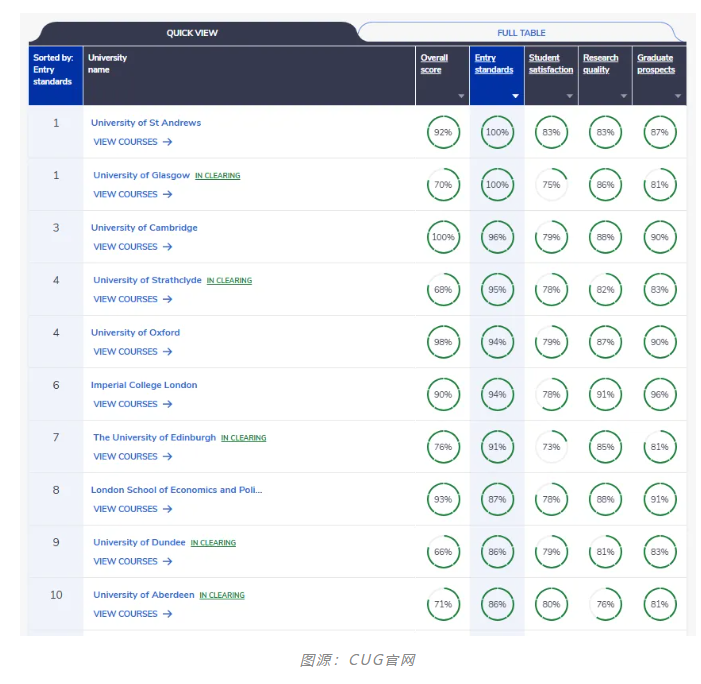This screenshot has width=701, height=684.
Task: Click the Student satisfaction sort arrow
Action: (x=570, y=96)
